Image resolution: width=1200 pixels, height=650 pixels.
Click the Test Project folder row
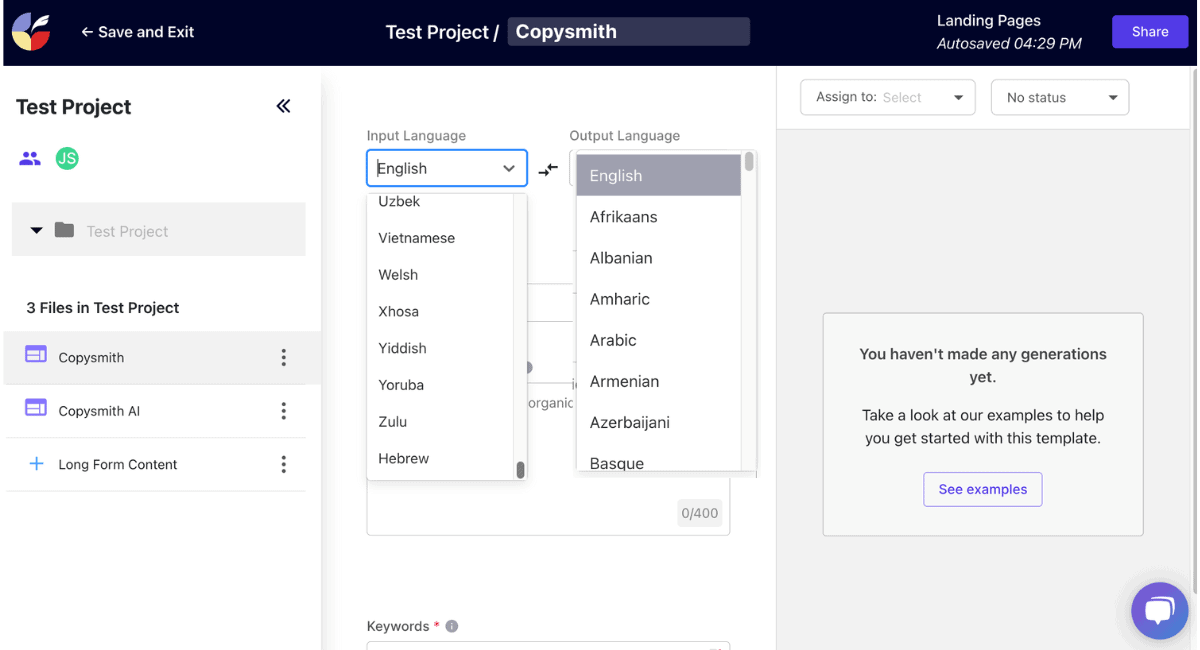pos(158,230)
